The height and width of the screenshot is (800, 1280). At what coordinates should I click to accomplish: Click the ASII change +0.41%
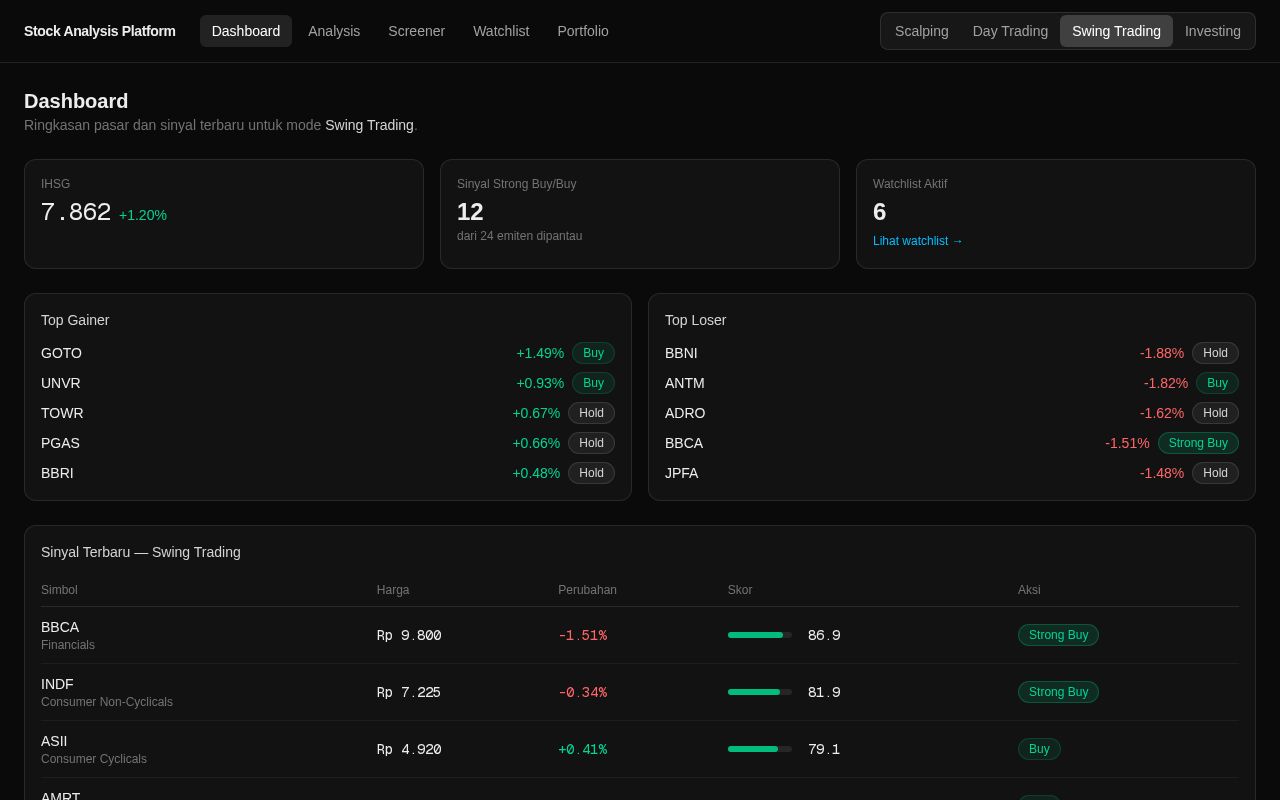tap(582, 749)
